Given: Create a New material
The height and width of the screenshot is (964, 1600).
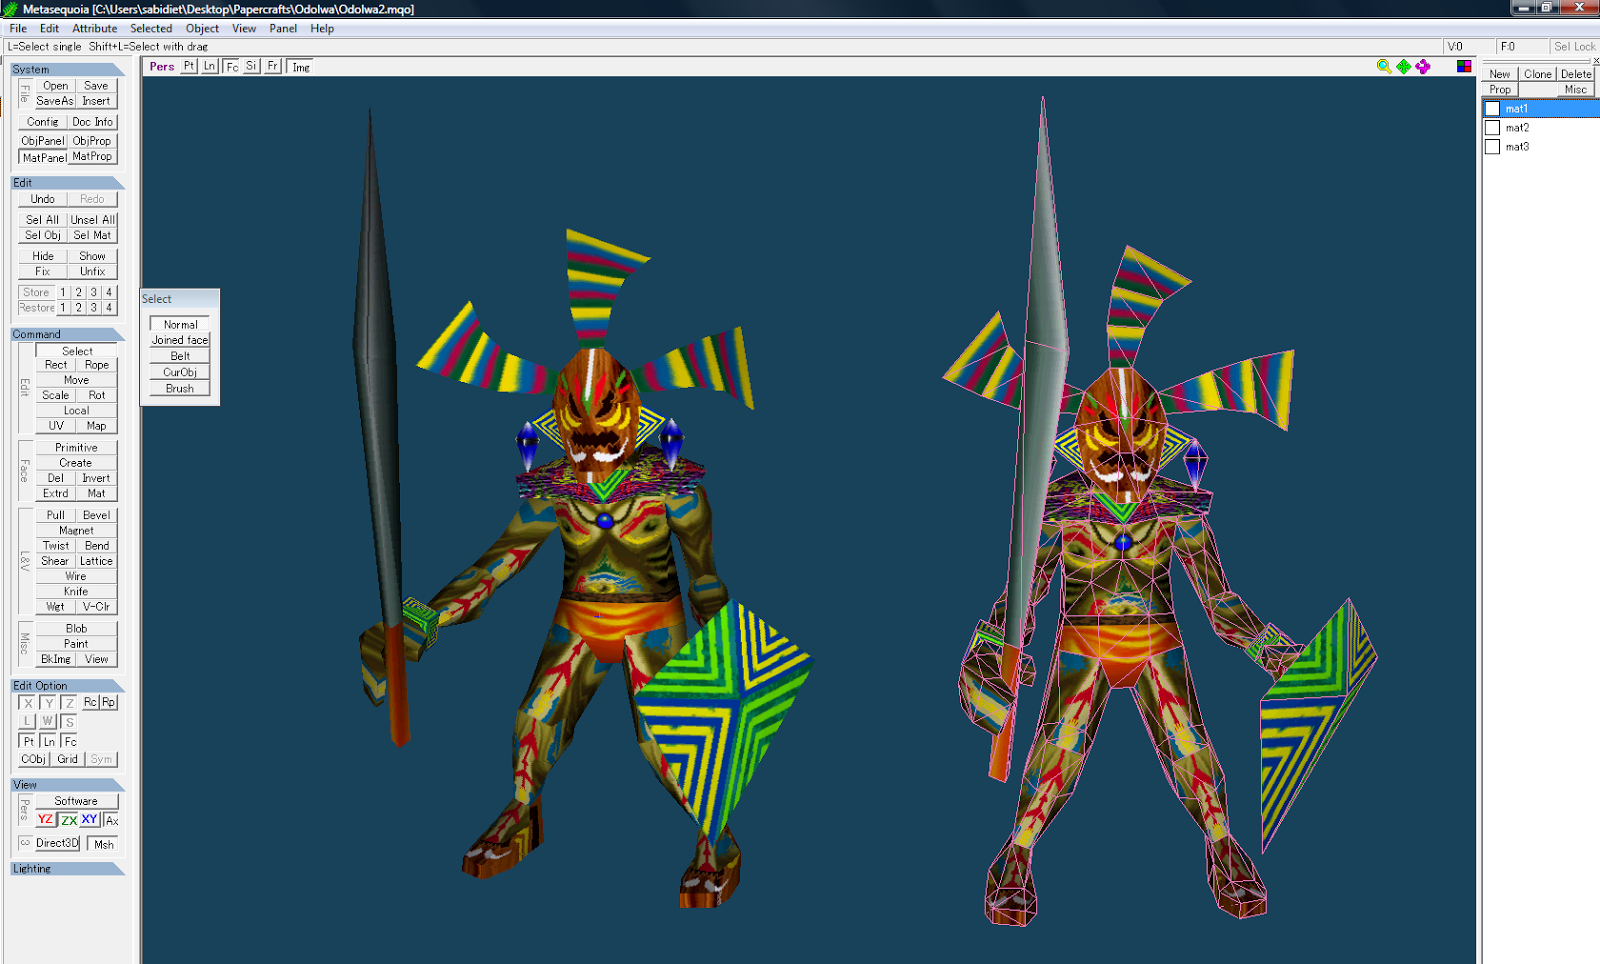Looking at the screenshot, I should coord(1500,74).
